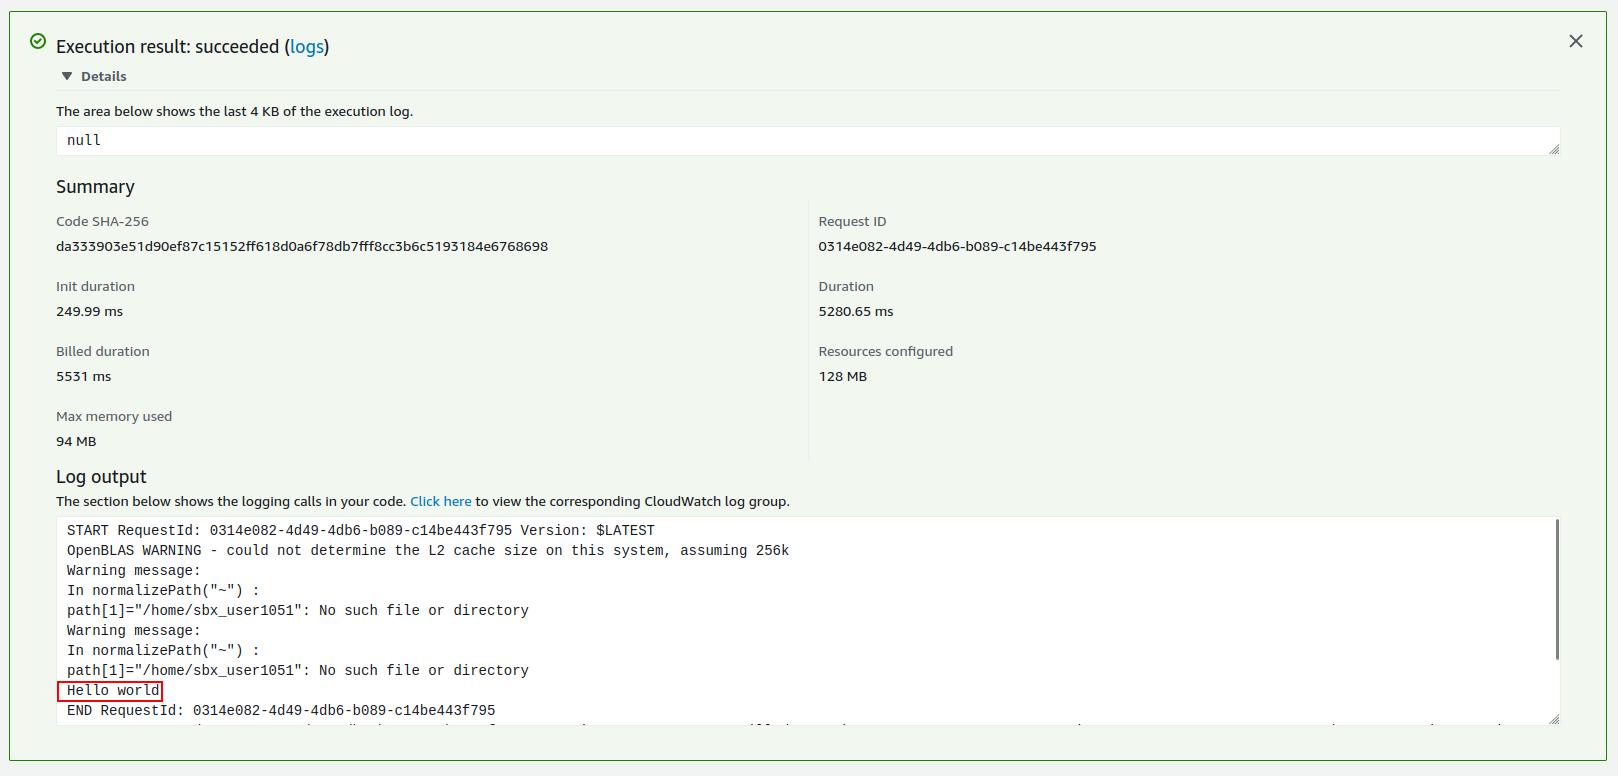This screenshot has height=776, width=1618.
Task: Select the 249.99 ms init duration value
Action: [x=89, y=312]
